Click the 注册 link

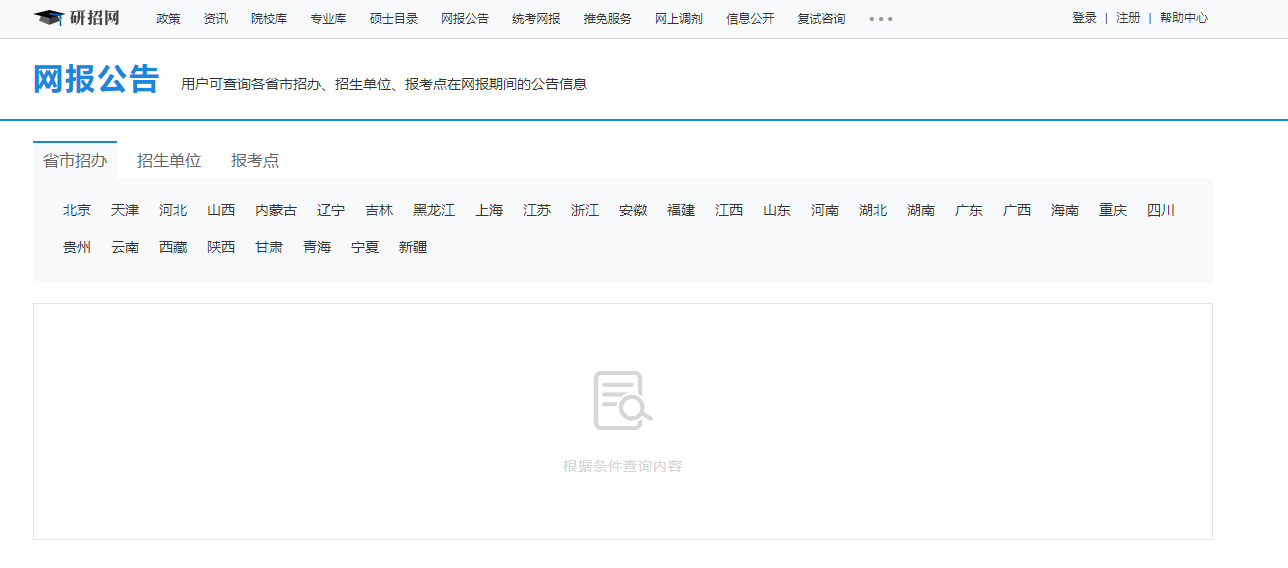pos(1128,18)
